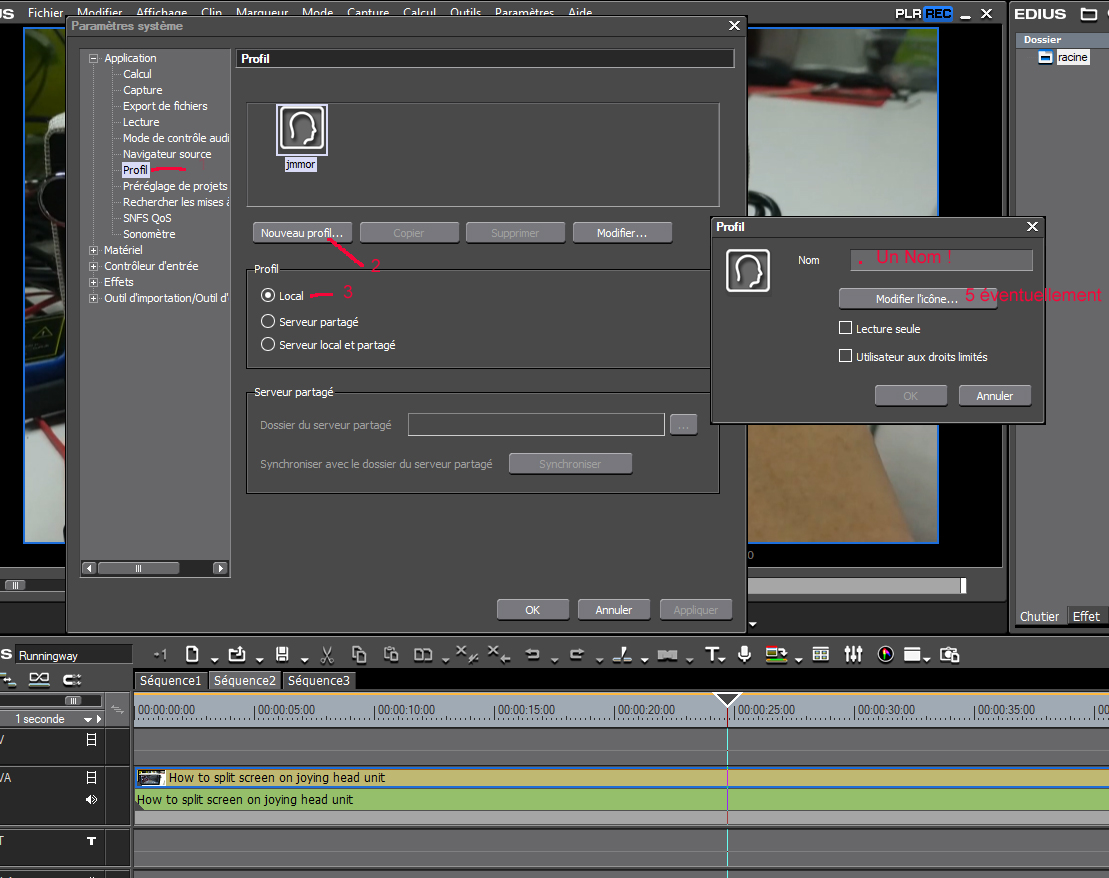Switch to the Séquence3 tab

pyautogui.click(x=317, y=681)
